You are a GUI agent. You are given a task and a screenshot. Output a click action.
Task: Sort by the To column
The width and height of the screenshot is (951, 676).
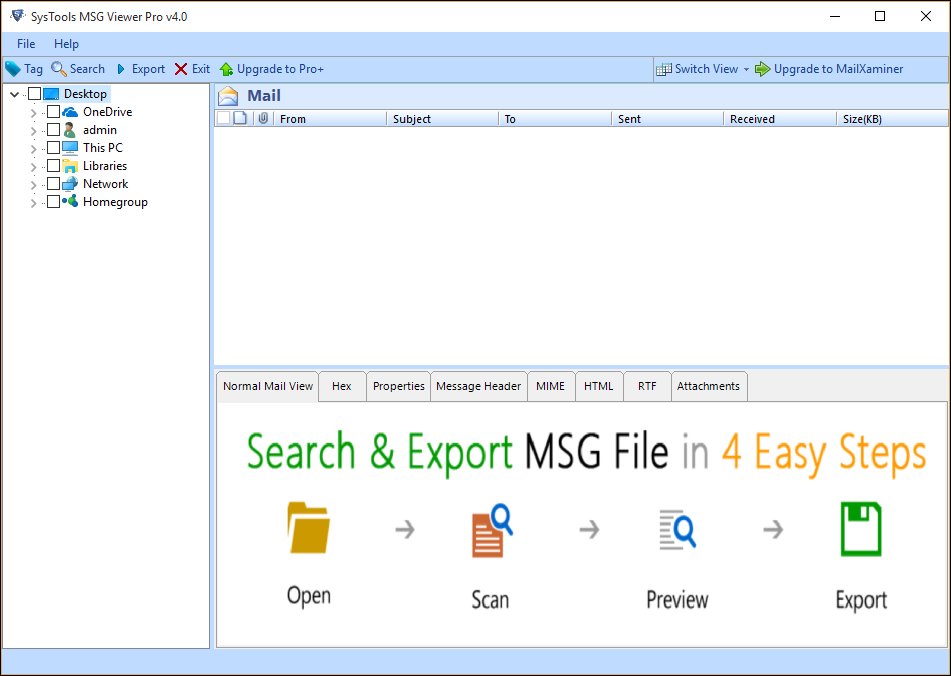click(556, 119)
